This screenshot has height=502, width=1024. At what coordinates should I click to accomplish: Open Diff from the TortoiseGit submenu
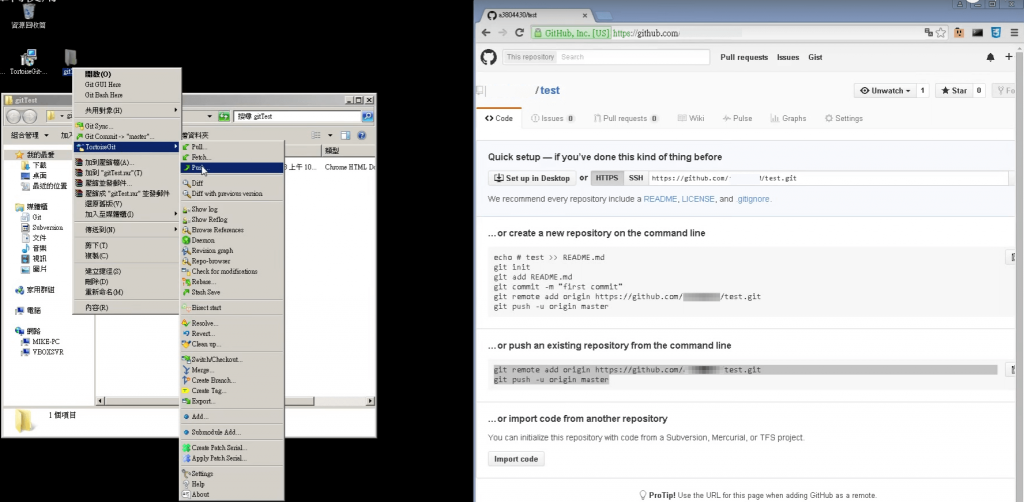coord(232,183)
